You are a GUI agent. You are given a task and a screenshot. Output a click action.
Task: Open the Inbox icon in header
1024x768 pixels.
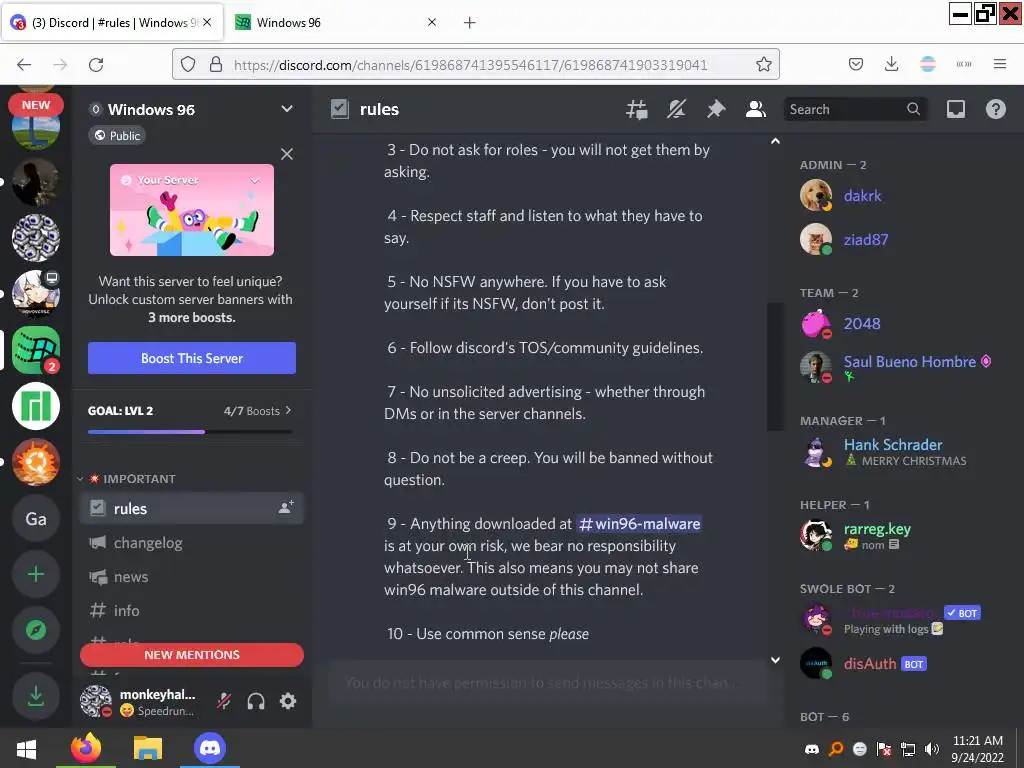pos(956,109)
